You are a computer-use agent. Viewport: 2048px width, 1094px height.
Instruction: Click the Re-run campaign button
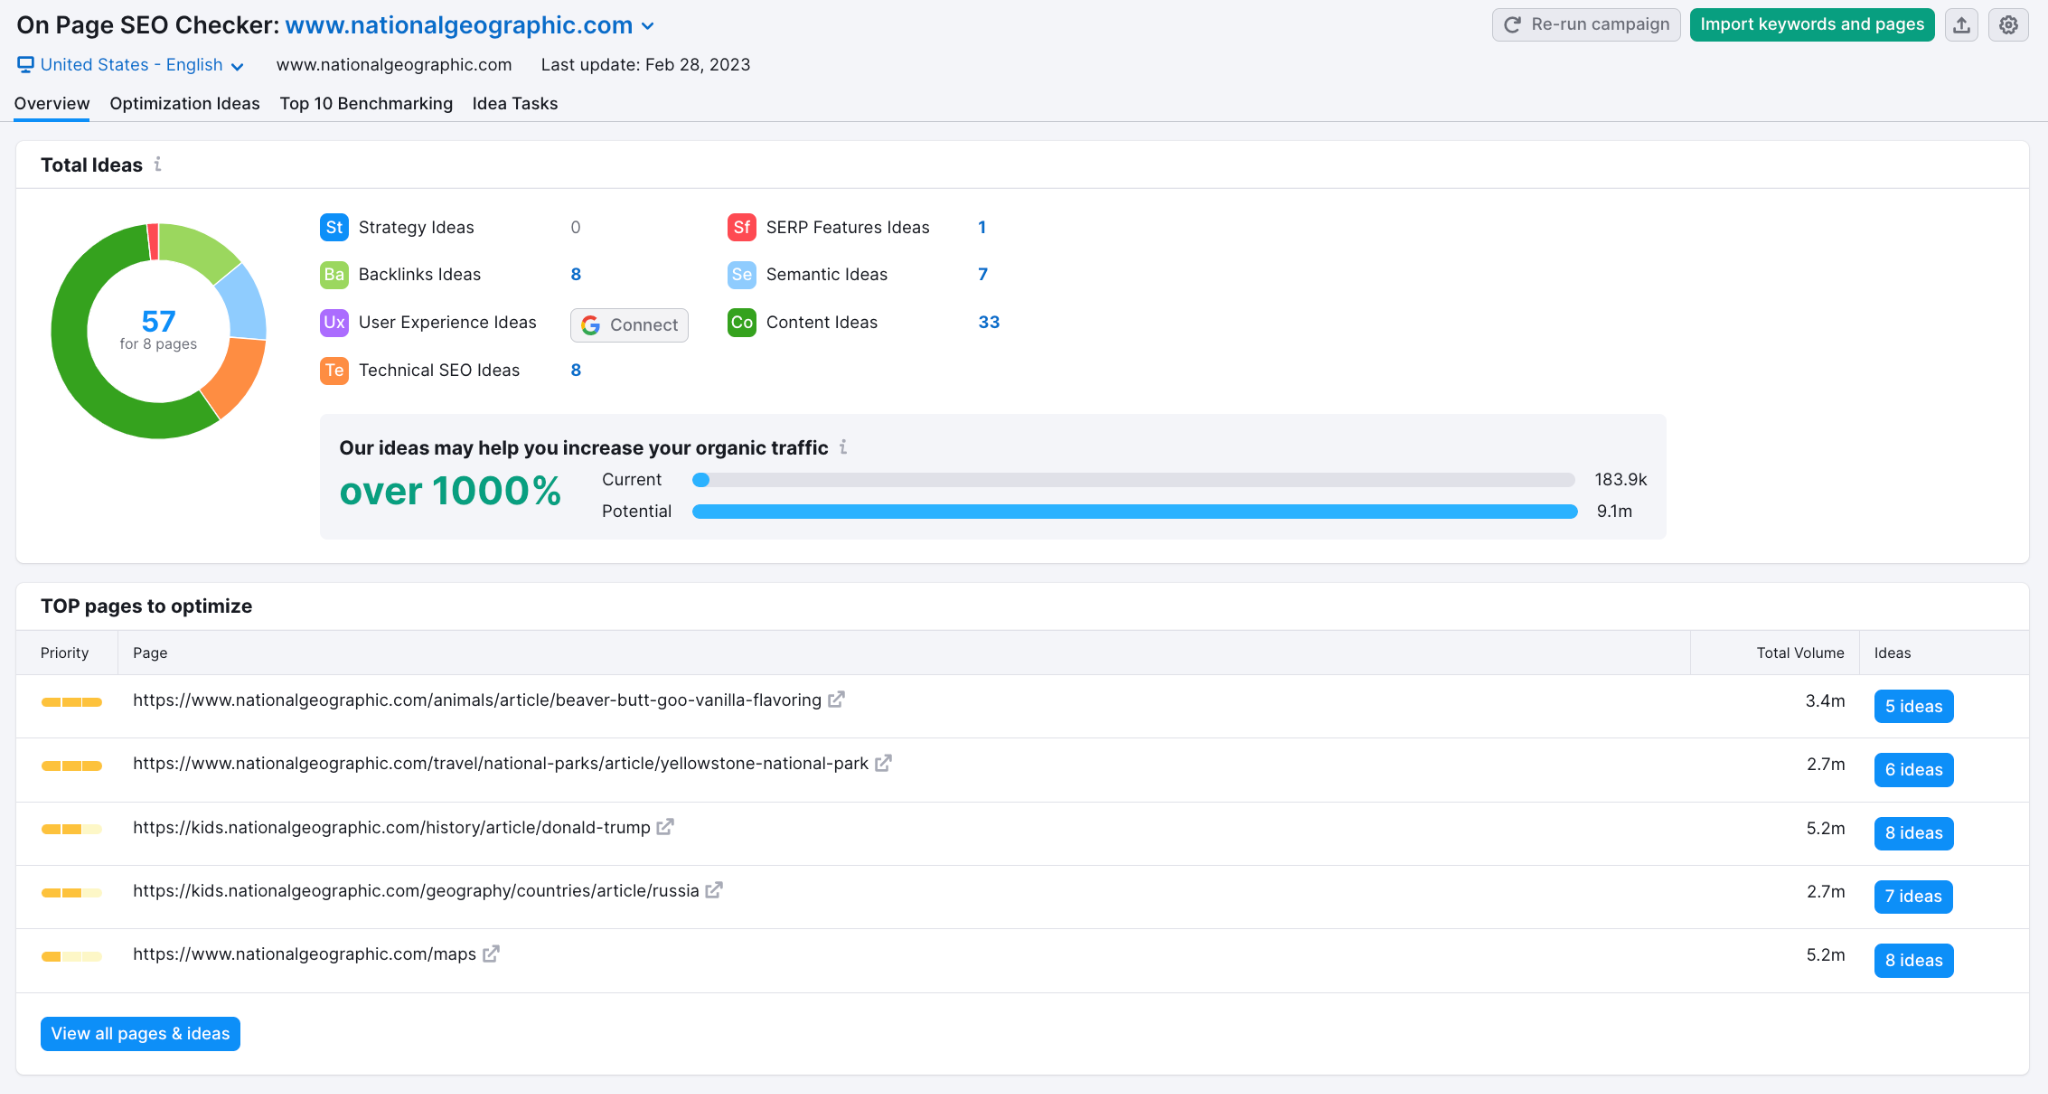click(x=1586, y=25)
